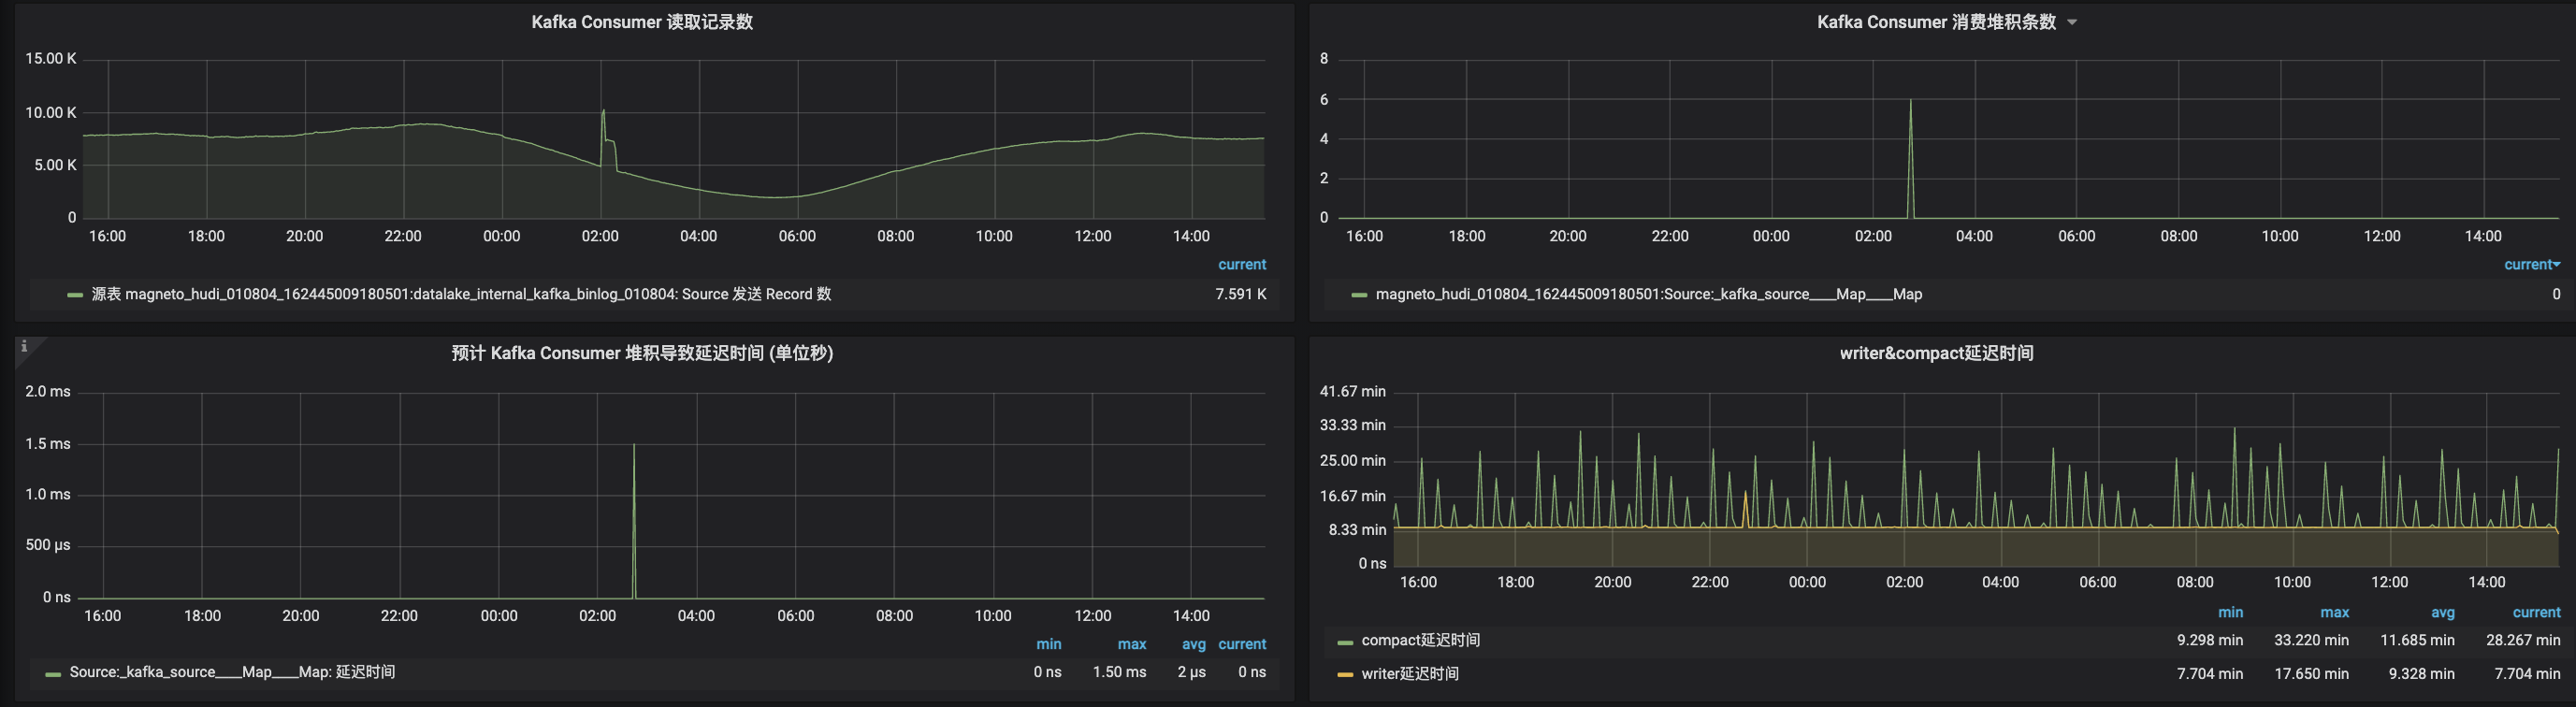The width and height of the screenshot is (2576, 707).
Task: Click the spike near 02:00 in 读取记录数 graph
Action: [603, 111]
